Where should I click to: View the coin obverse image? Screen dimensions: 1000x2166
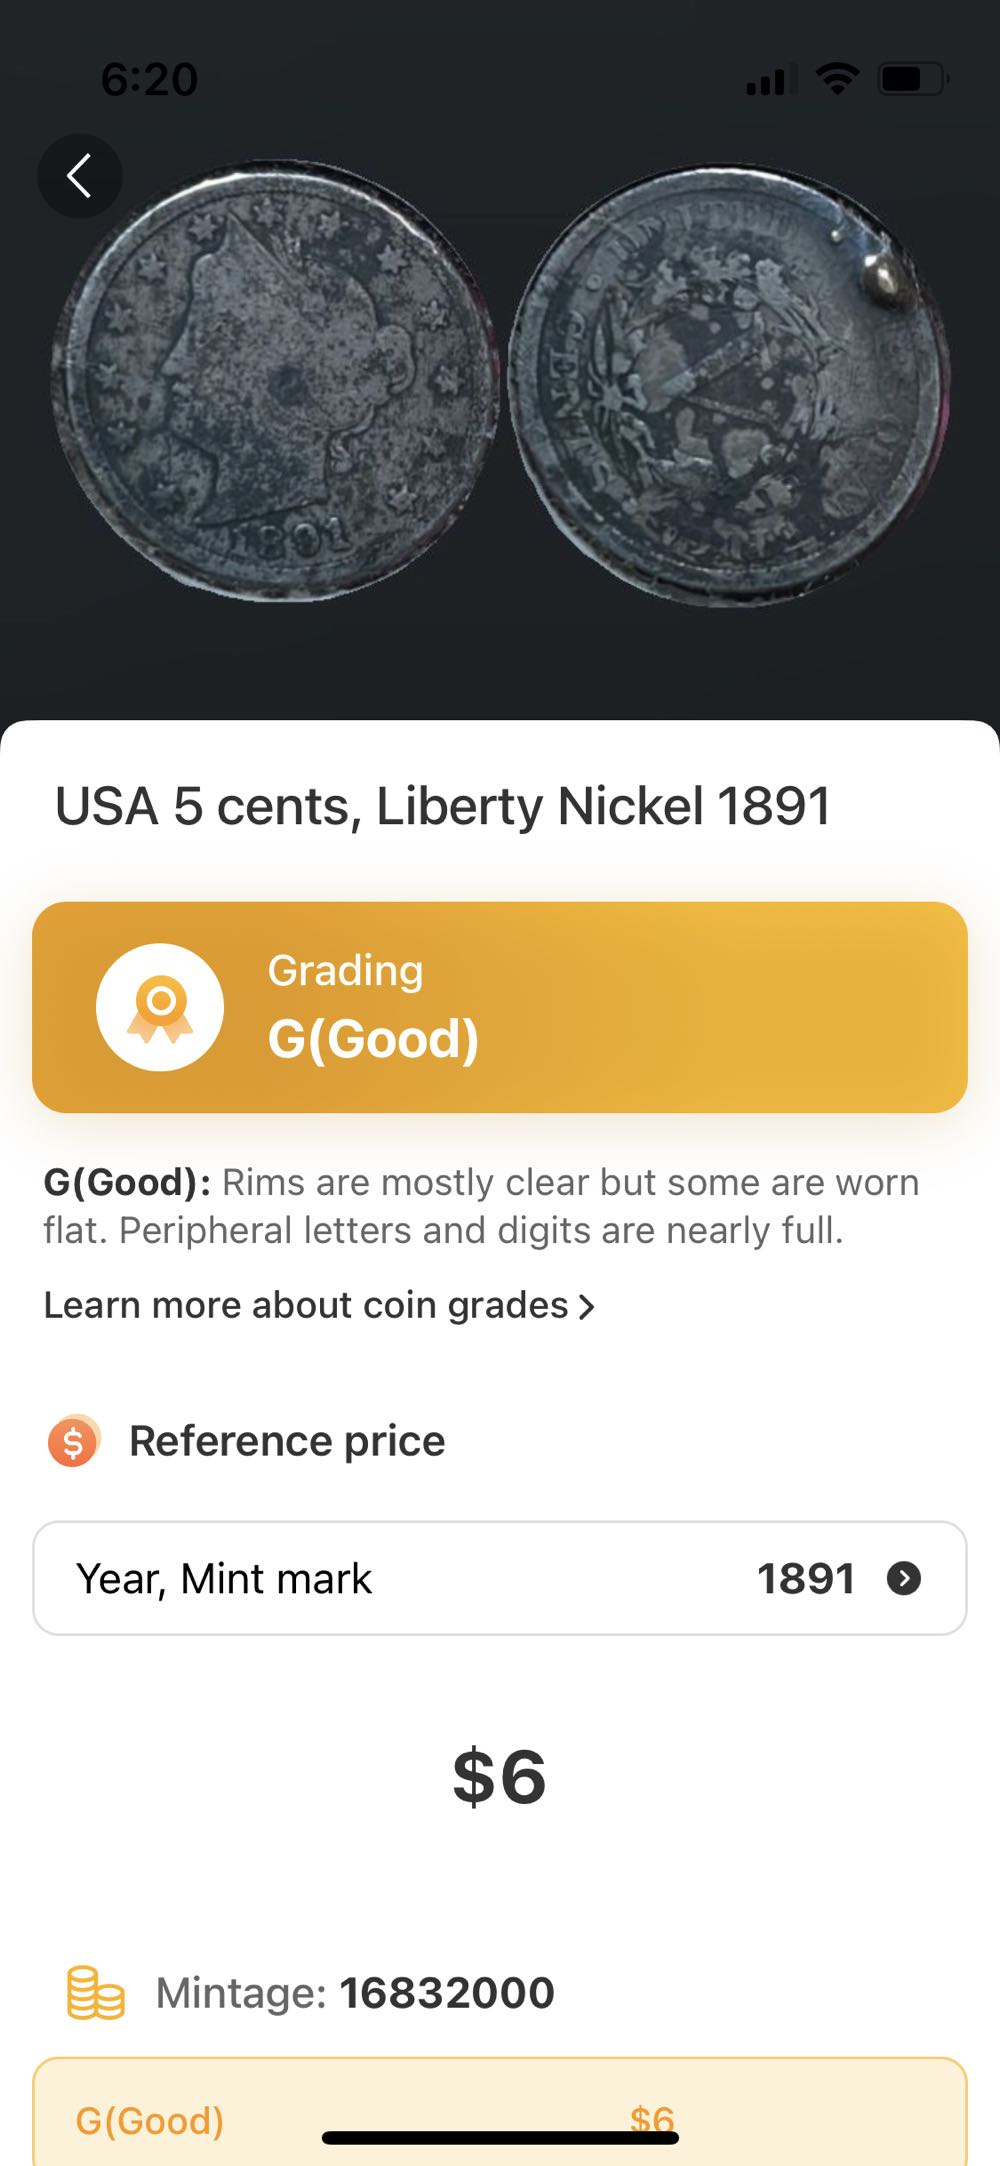[274, 380]
